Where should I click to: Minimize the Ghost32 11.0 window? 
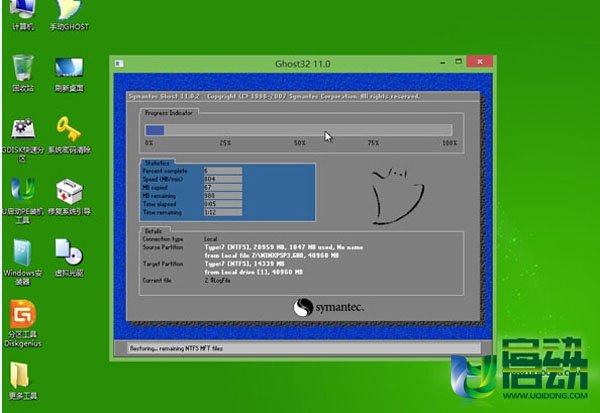pyautogui.click(x=443, y=62)
